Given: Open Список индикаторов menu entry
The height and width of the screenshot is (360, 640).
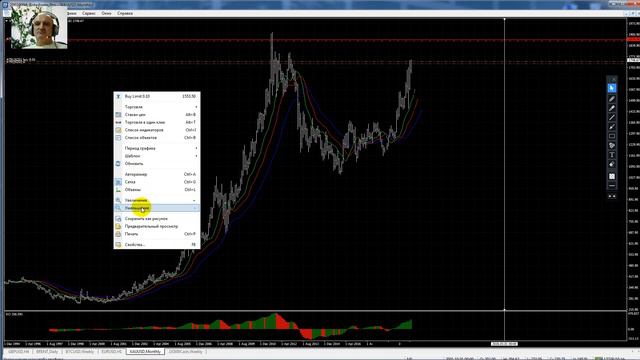Looking at the screenshot, I should 157,130.
